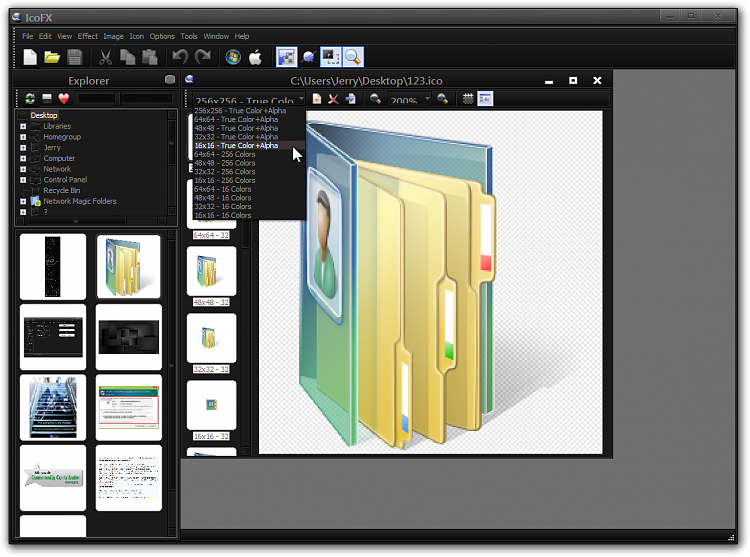This screenshot has height=557, width=750.
Task: Add a new image format
Action: click(317, 99)
